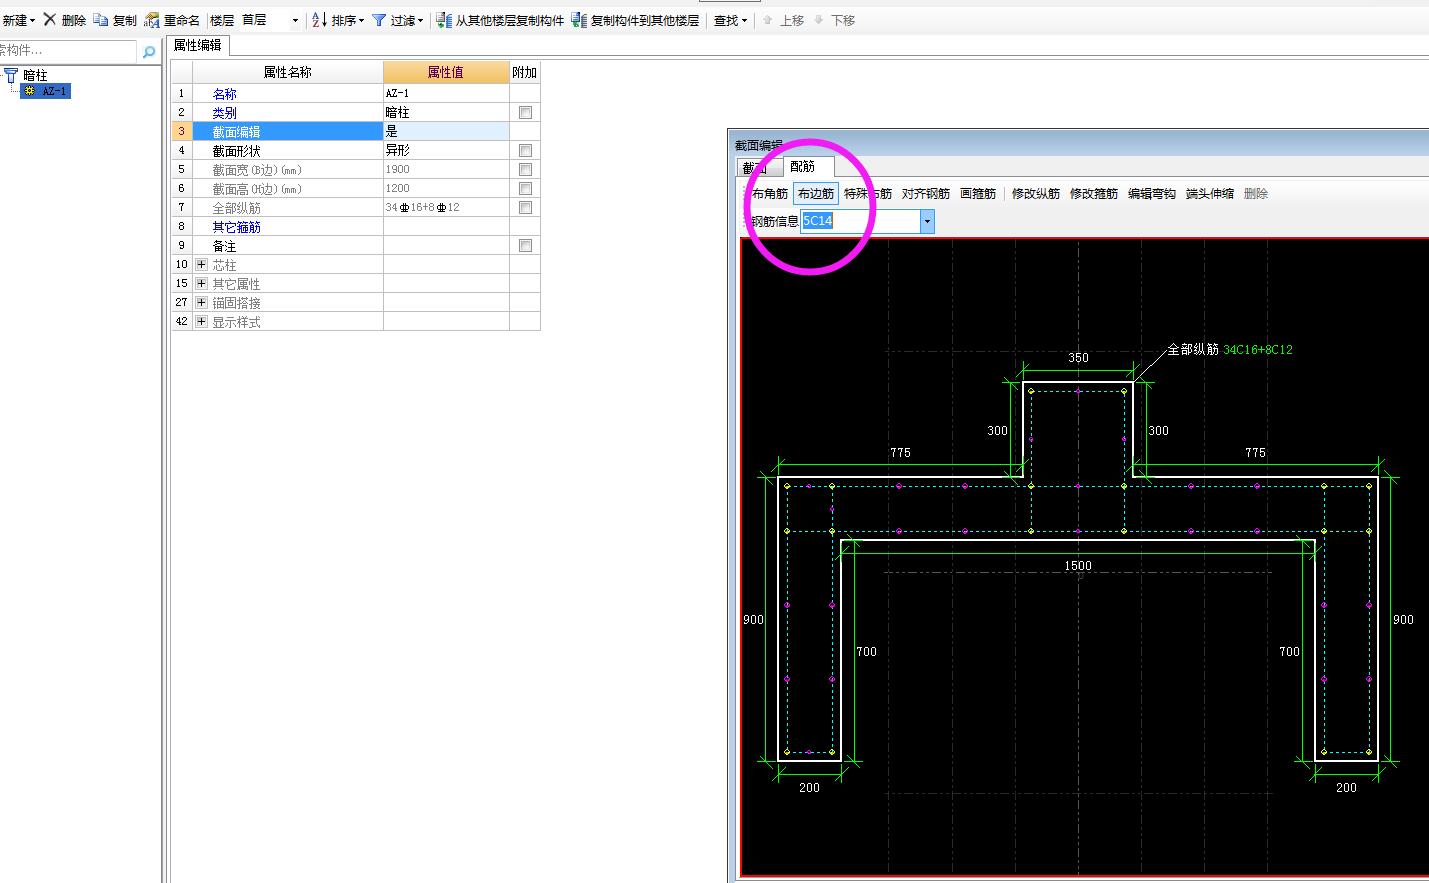Image resolution: width=1429 pixels, height=883 pixels.
Task: Toggle the 截面形状 row 附加 checkbox
Action: [525, 150]
